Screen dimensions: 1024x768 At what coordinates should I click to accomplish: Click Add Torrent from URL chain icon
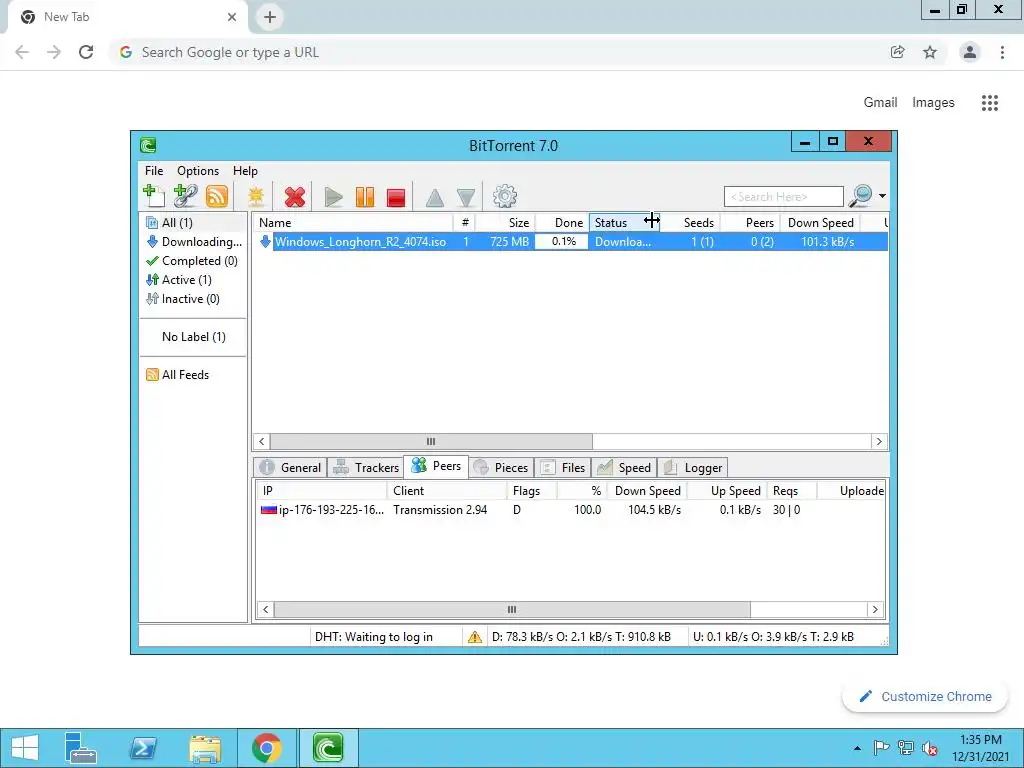(185, 195)
